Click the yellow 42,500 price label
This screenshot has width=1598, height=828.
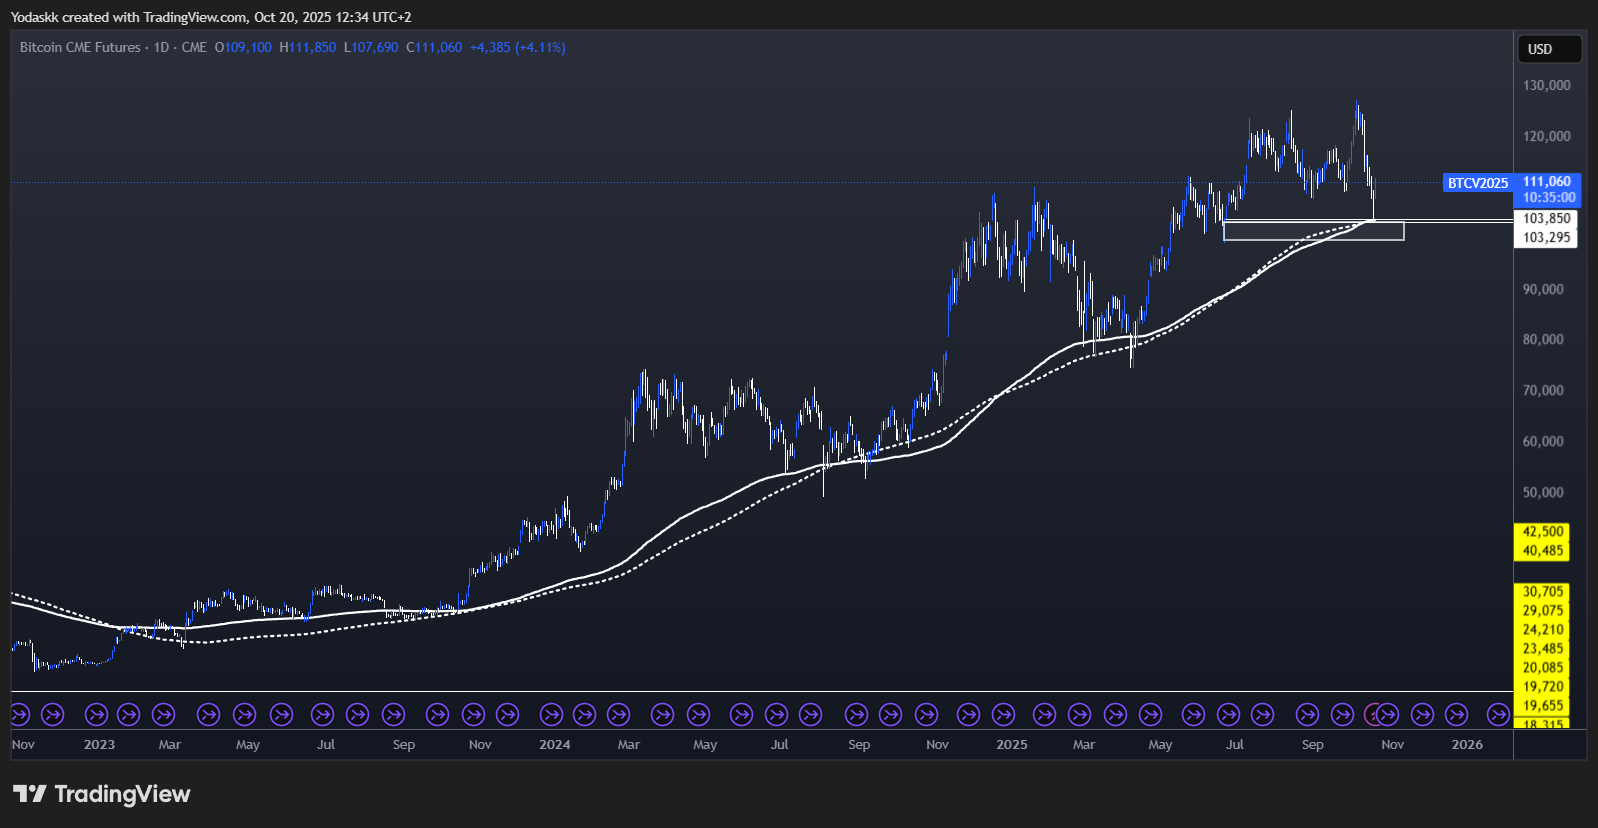tap(1543, 532)
